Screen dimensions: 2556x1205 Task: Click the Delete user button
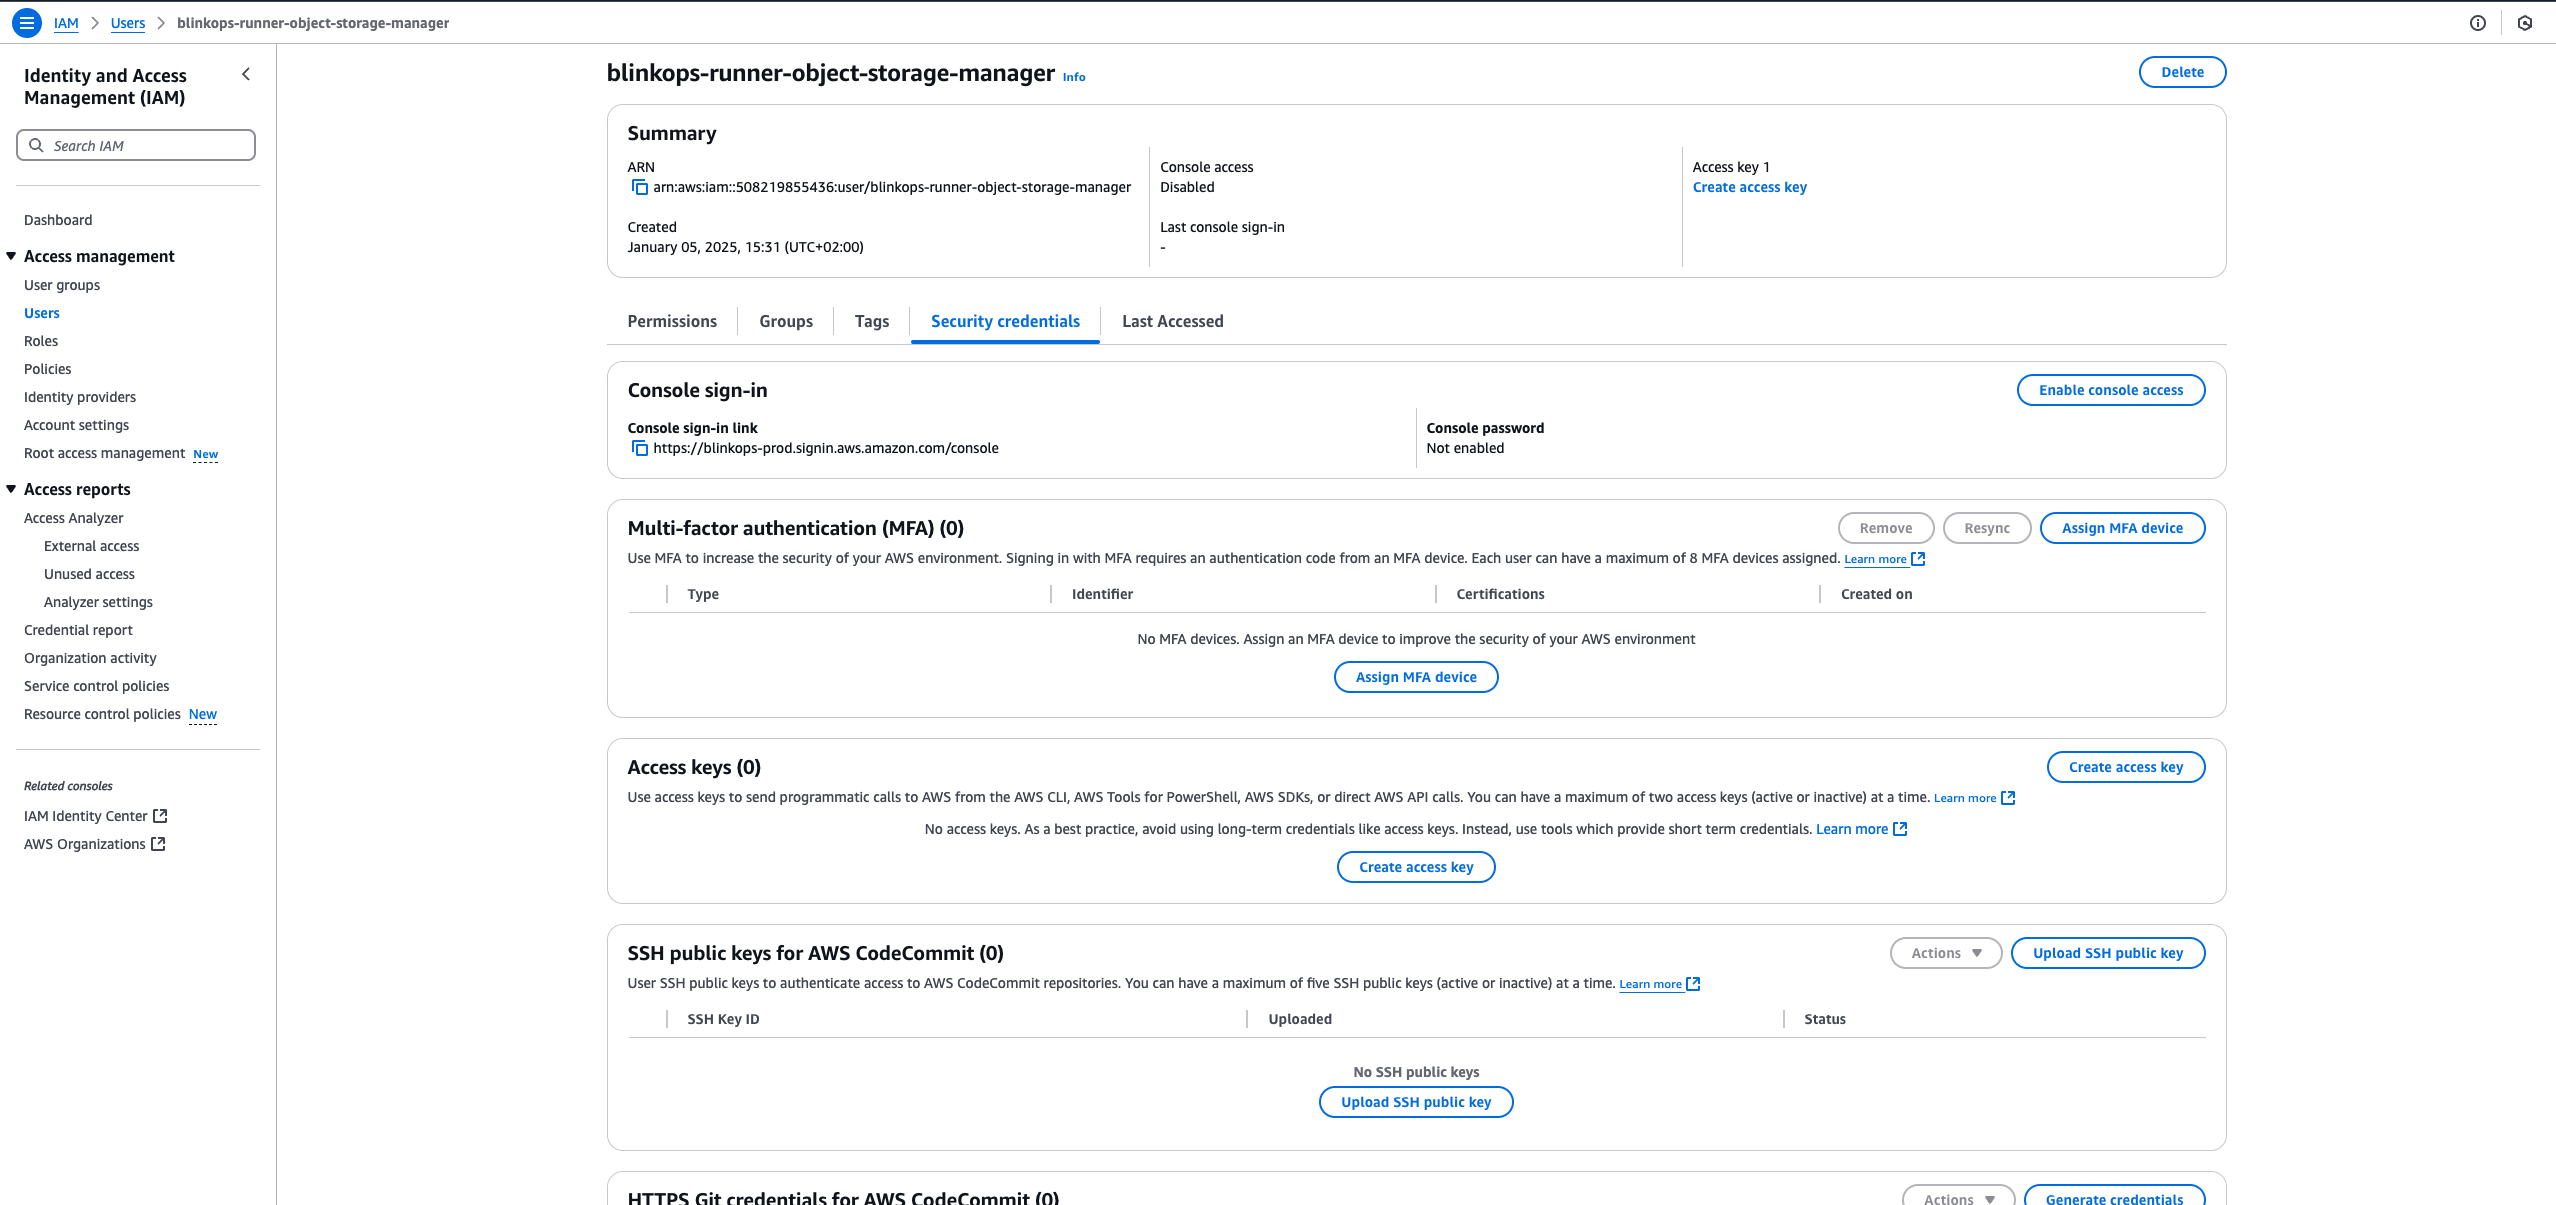2182,72
